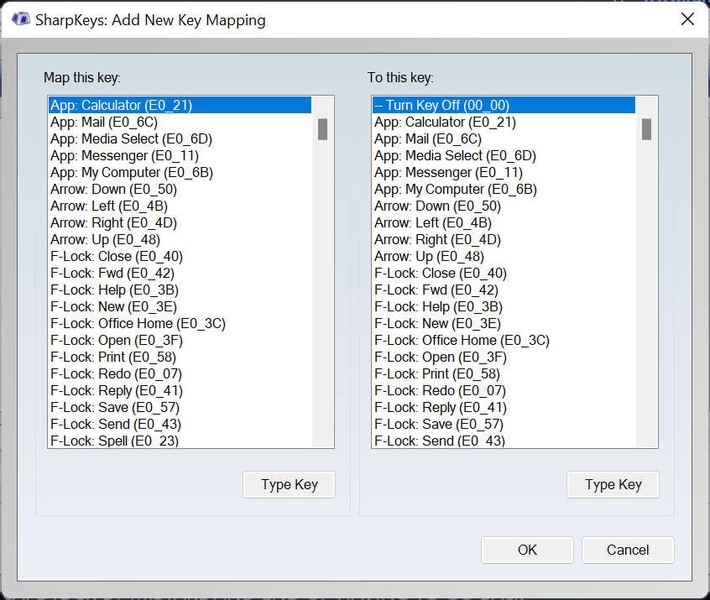Select App: Calculator in Map this key list
710x600 pixels.
pyautogui.click(x=180, y=105)
